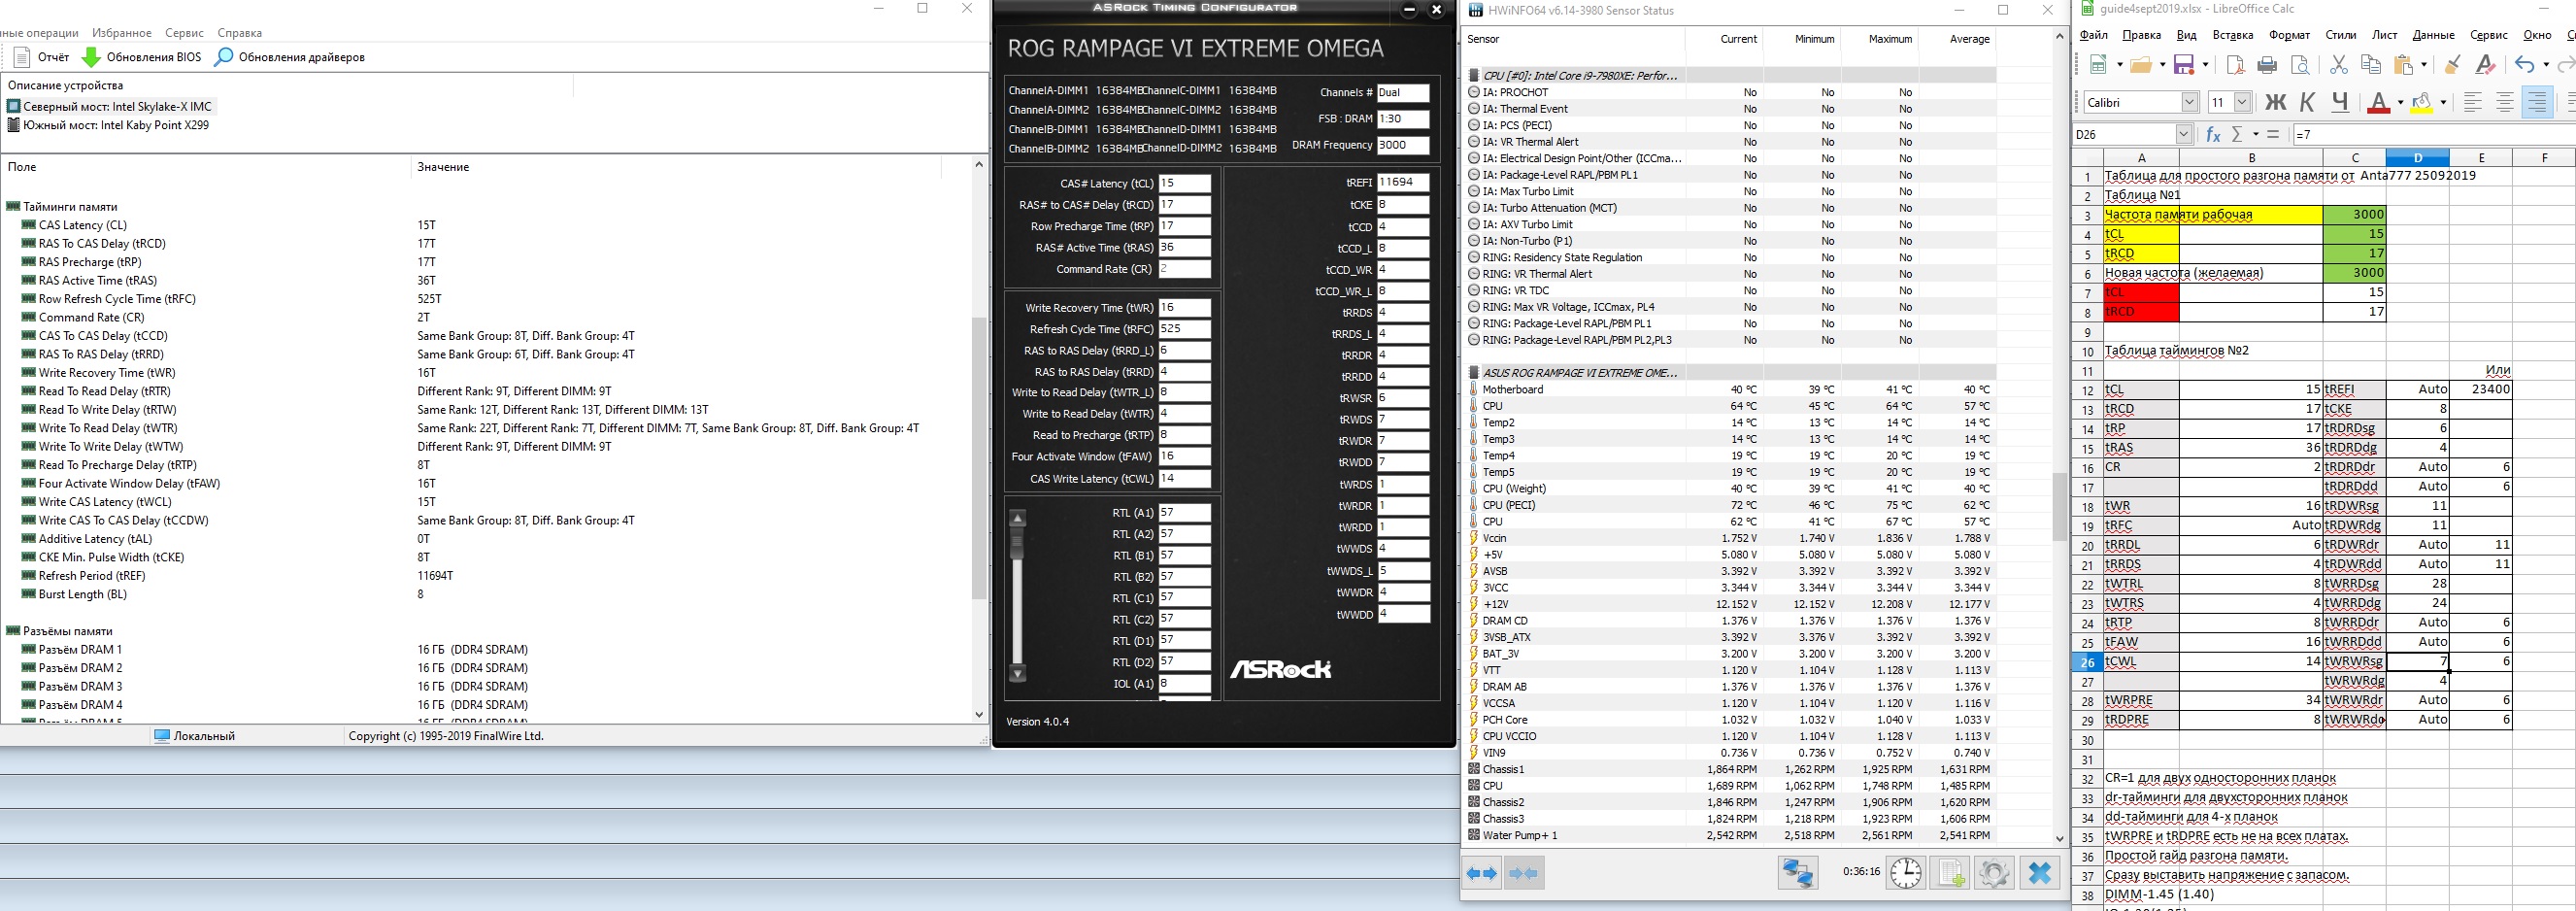
Task: Open the Name Box dropdown for D26
Action: tap(2183, 134)
